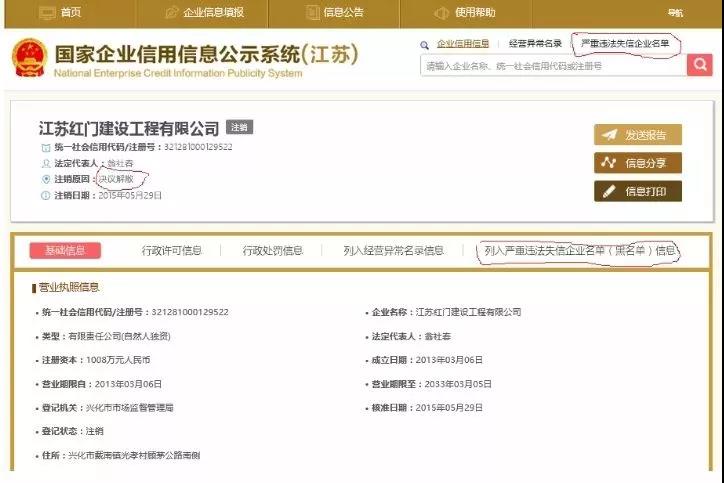Open the 列入经营异常名录信息 tab
This screenshot has height=483, width=724.
point(393,250)
